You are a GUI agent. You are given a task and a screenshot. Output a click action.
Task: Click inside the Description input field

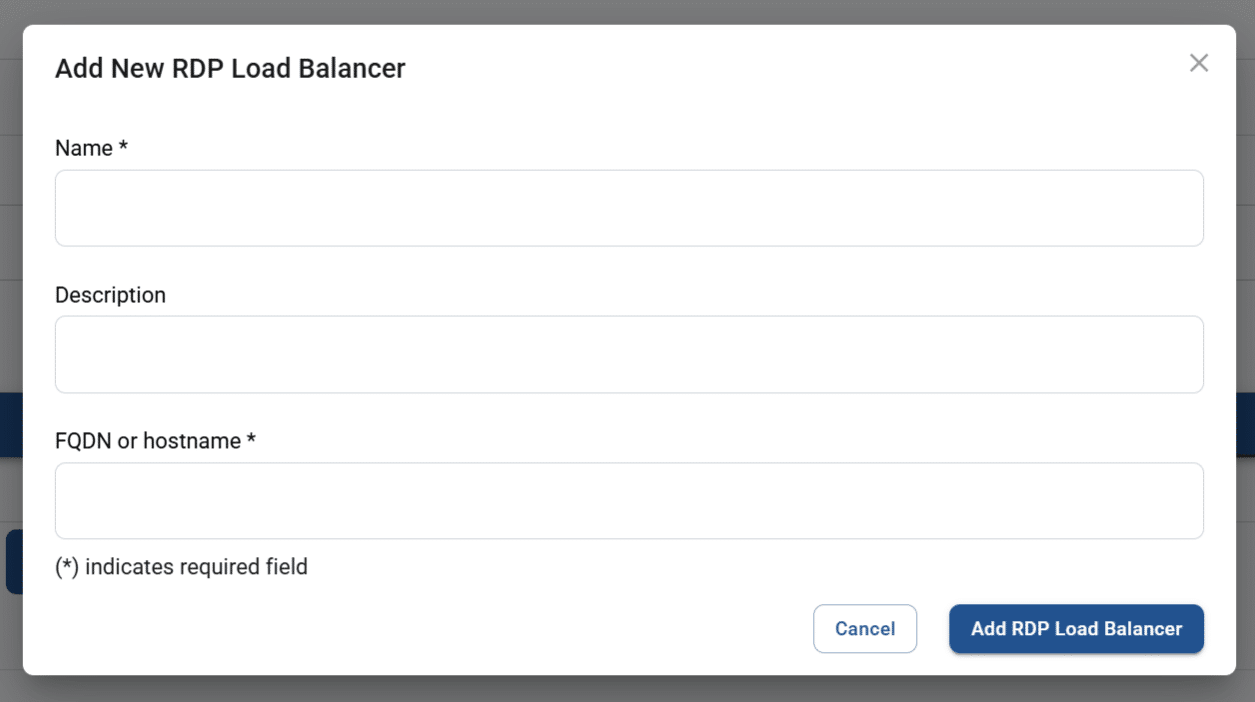[628, 354]
